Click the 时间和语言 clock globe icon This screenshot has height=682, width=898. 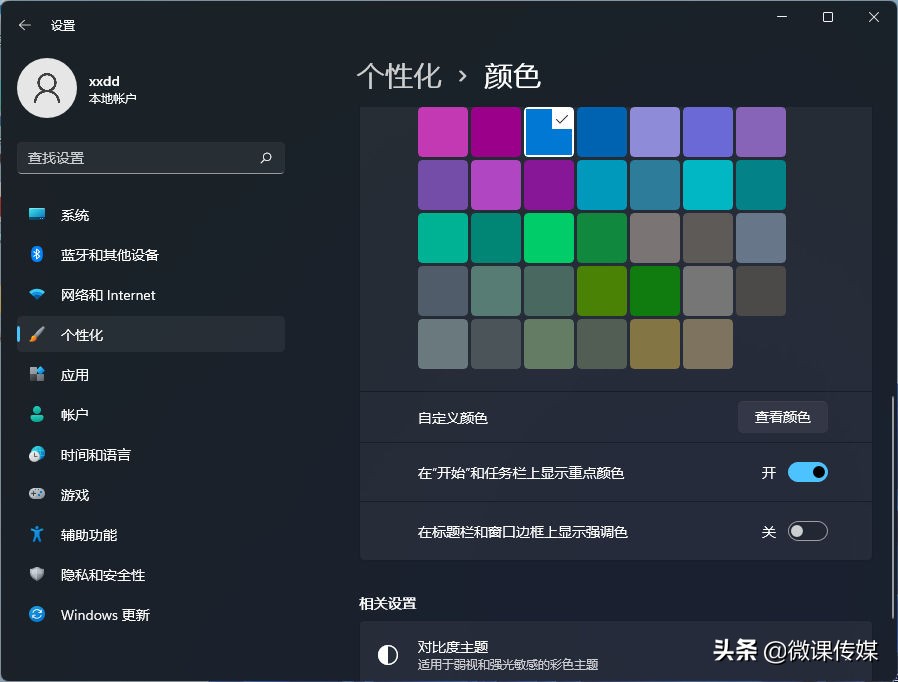pos(37,454)
